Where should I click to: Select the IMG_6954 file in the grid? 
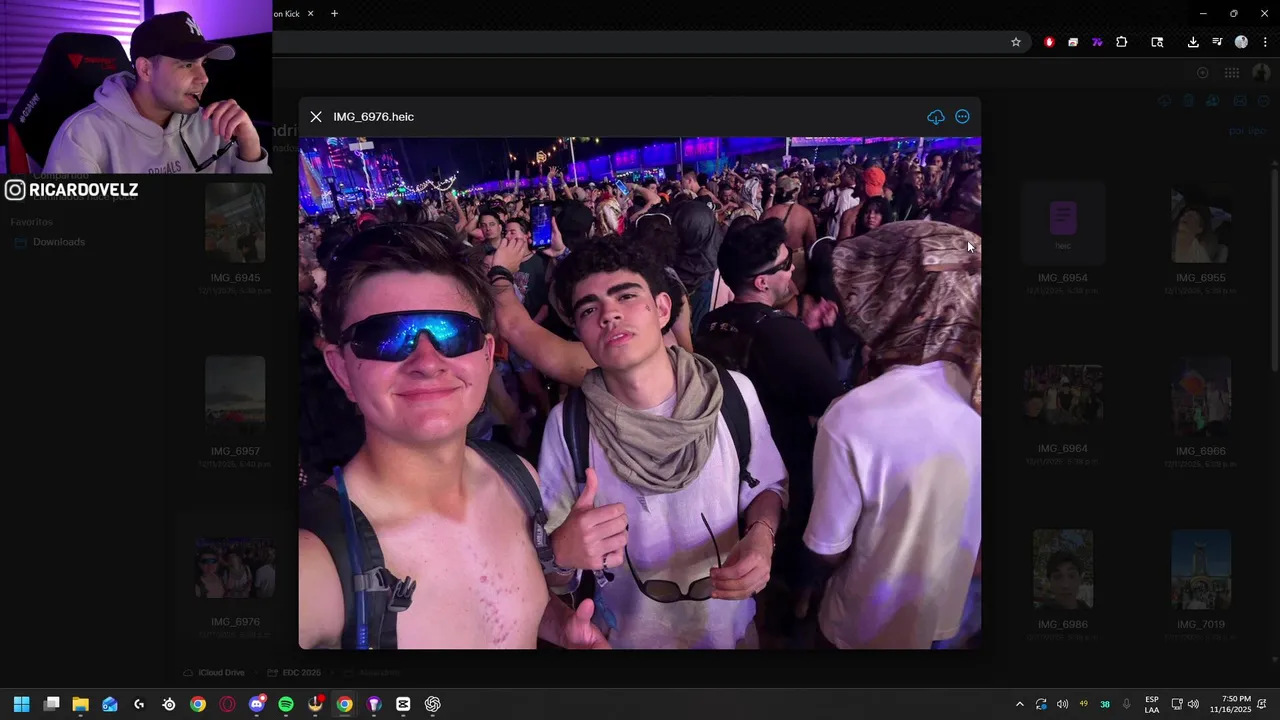pyautogui.click(x=1062, y=224)
